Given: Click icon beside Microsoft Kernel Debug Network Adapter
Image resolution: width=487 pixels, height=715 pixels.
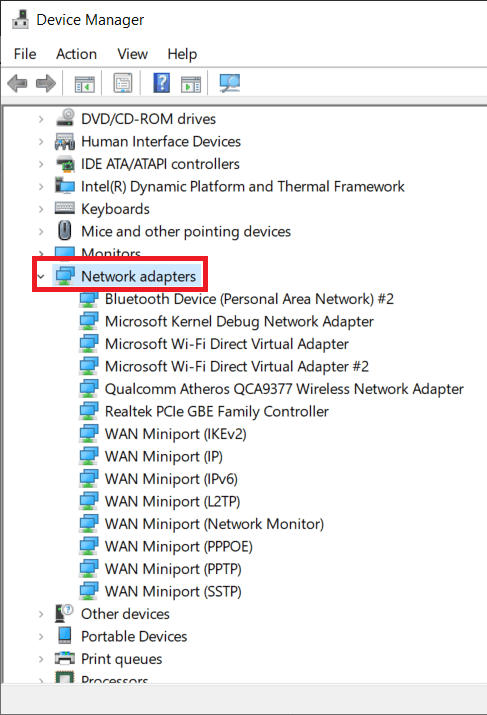Looking at the screenshot, I should click(x=88, y=321).
